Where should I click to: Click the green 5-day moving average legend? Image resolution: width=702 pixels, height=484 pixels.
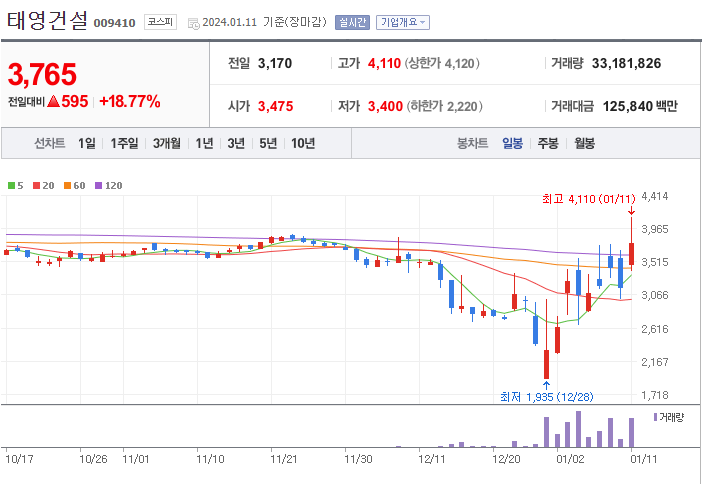(16, 185)
